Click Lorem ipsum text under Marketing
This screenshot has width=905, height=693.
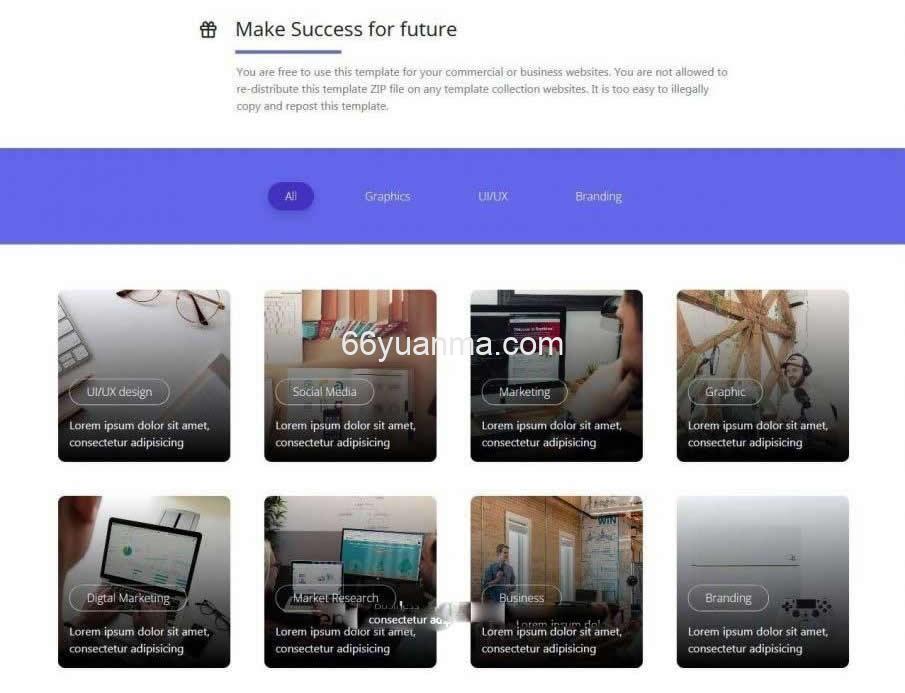pos(552,434)
